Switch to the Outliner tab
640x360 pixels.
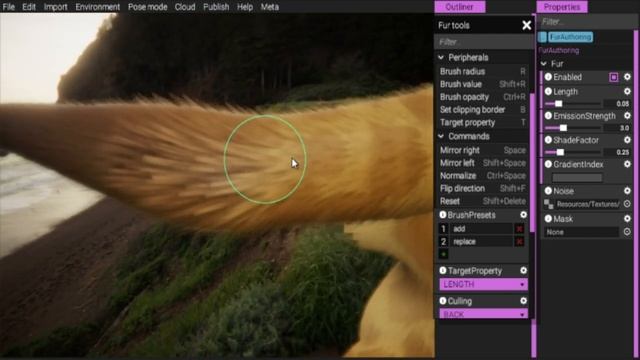460,7
